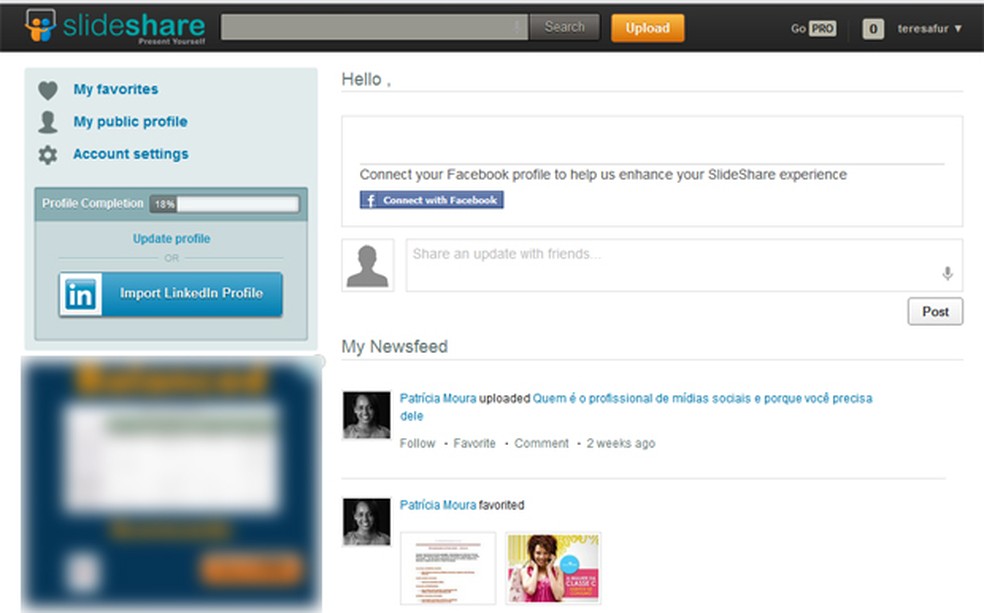Image resolution: width=984 pixels, height=613 pixels.
Task: Select the heart icon for My favorites
Action: point(48,89)
